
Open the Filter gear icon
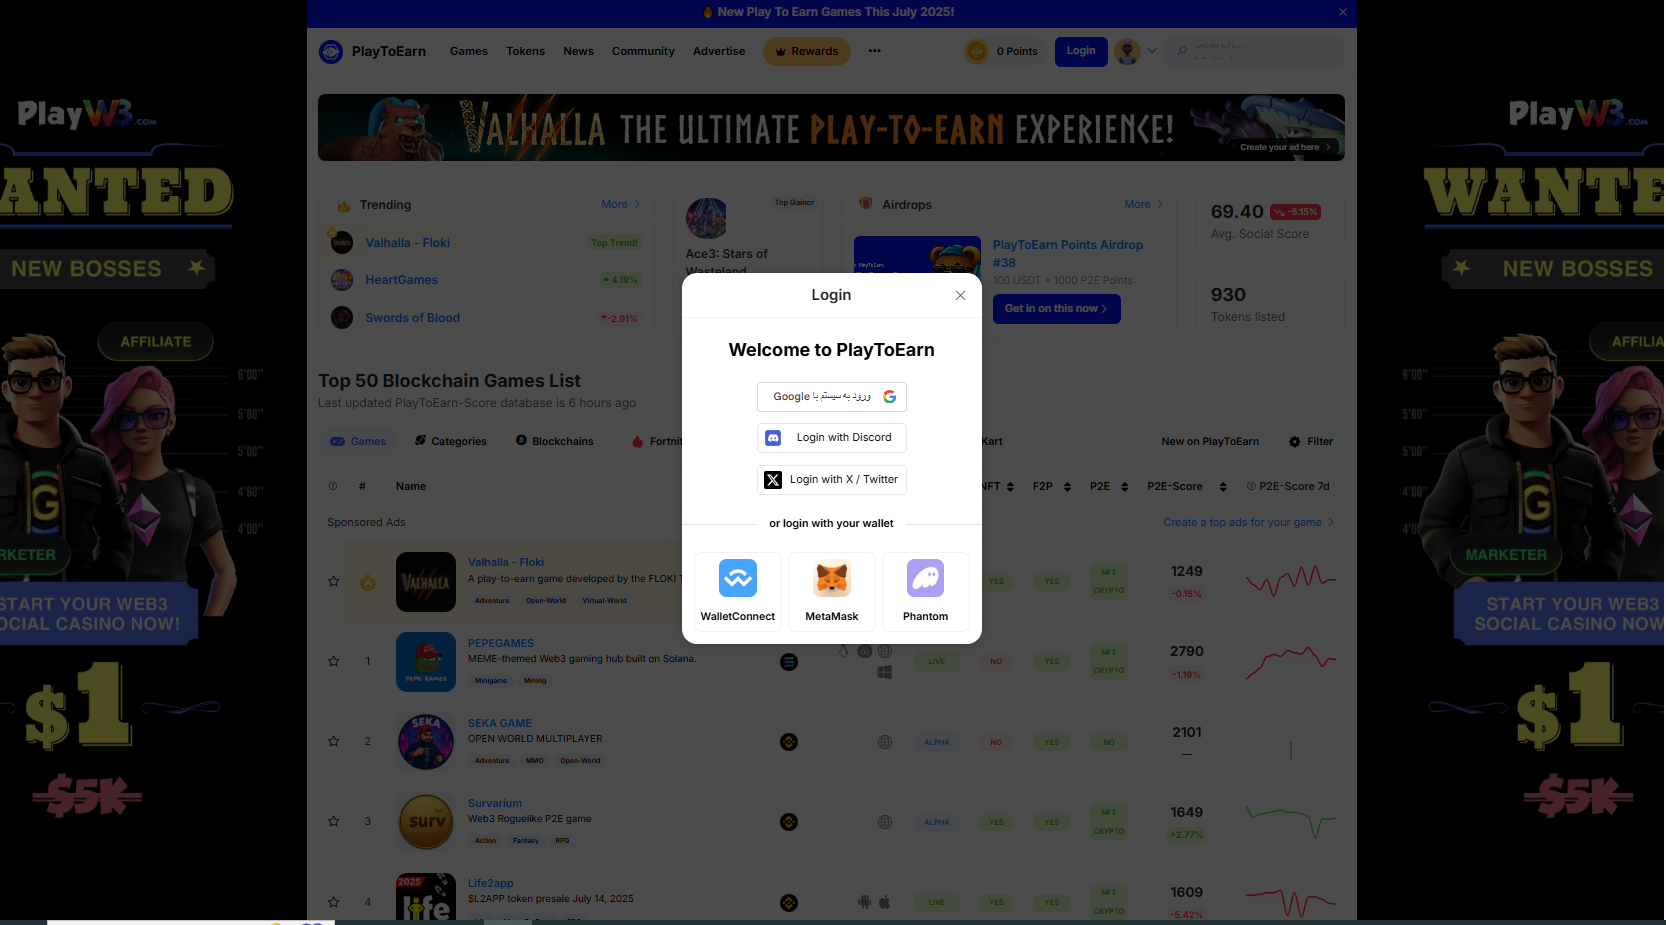1295,441
